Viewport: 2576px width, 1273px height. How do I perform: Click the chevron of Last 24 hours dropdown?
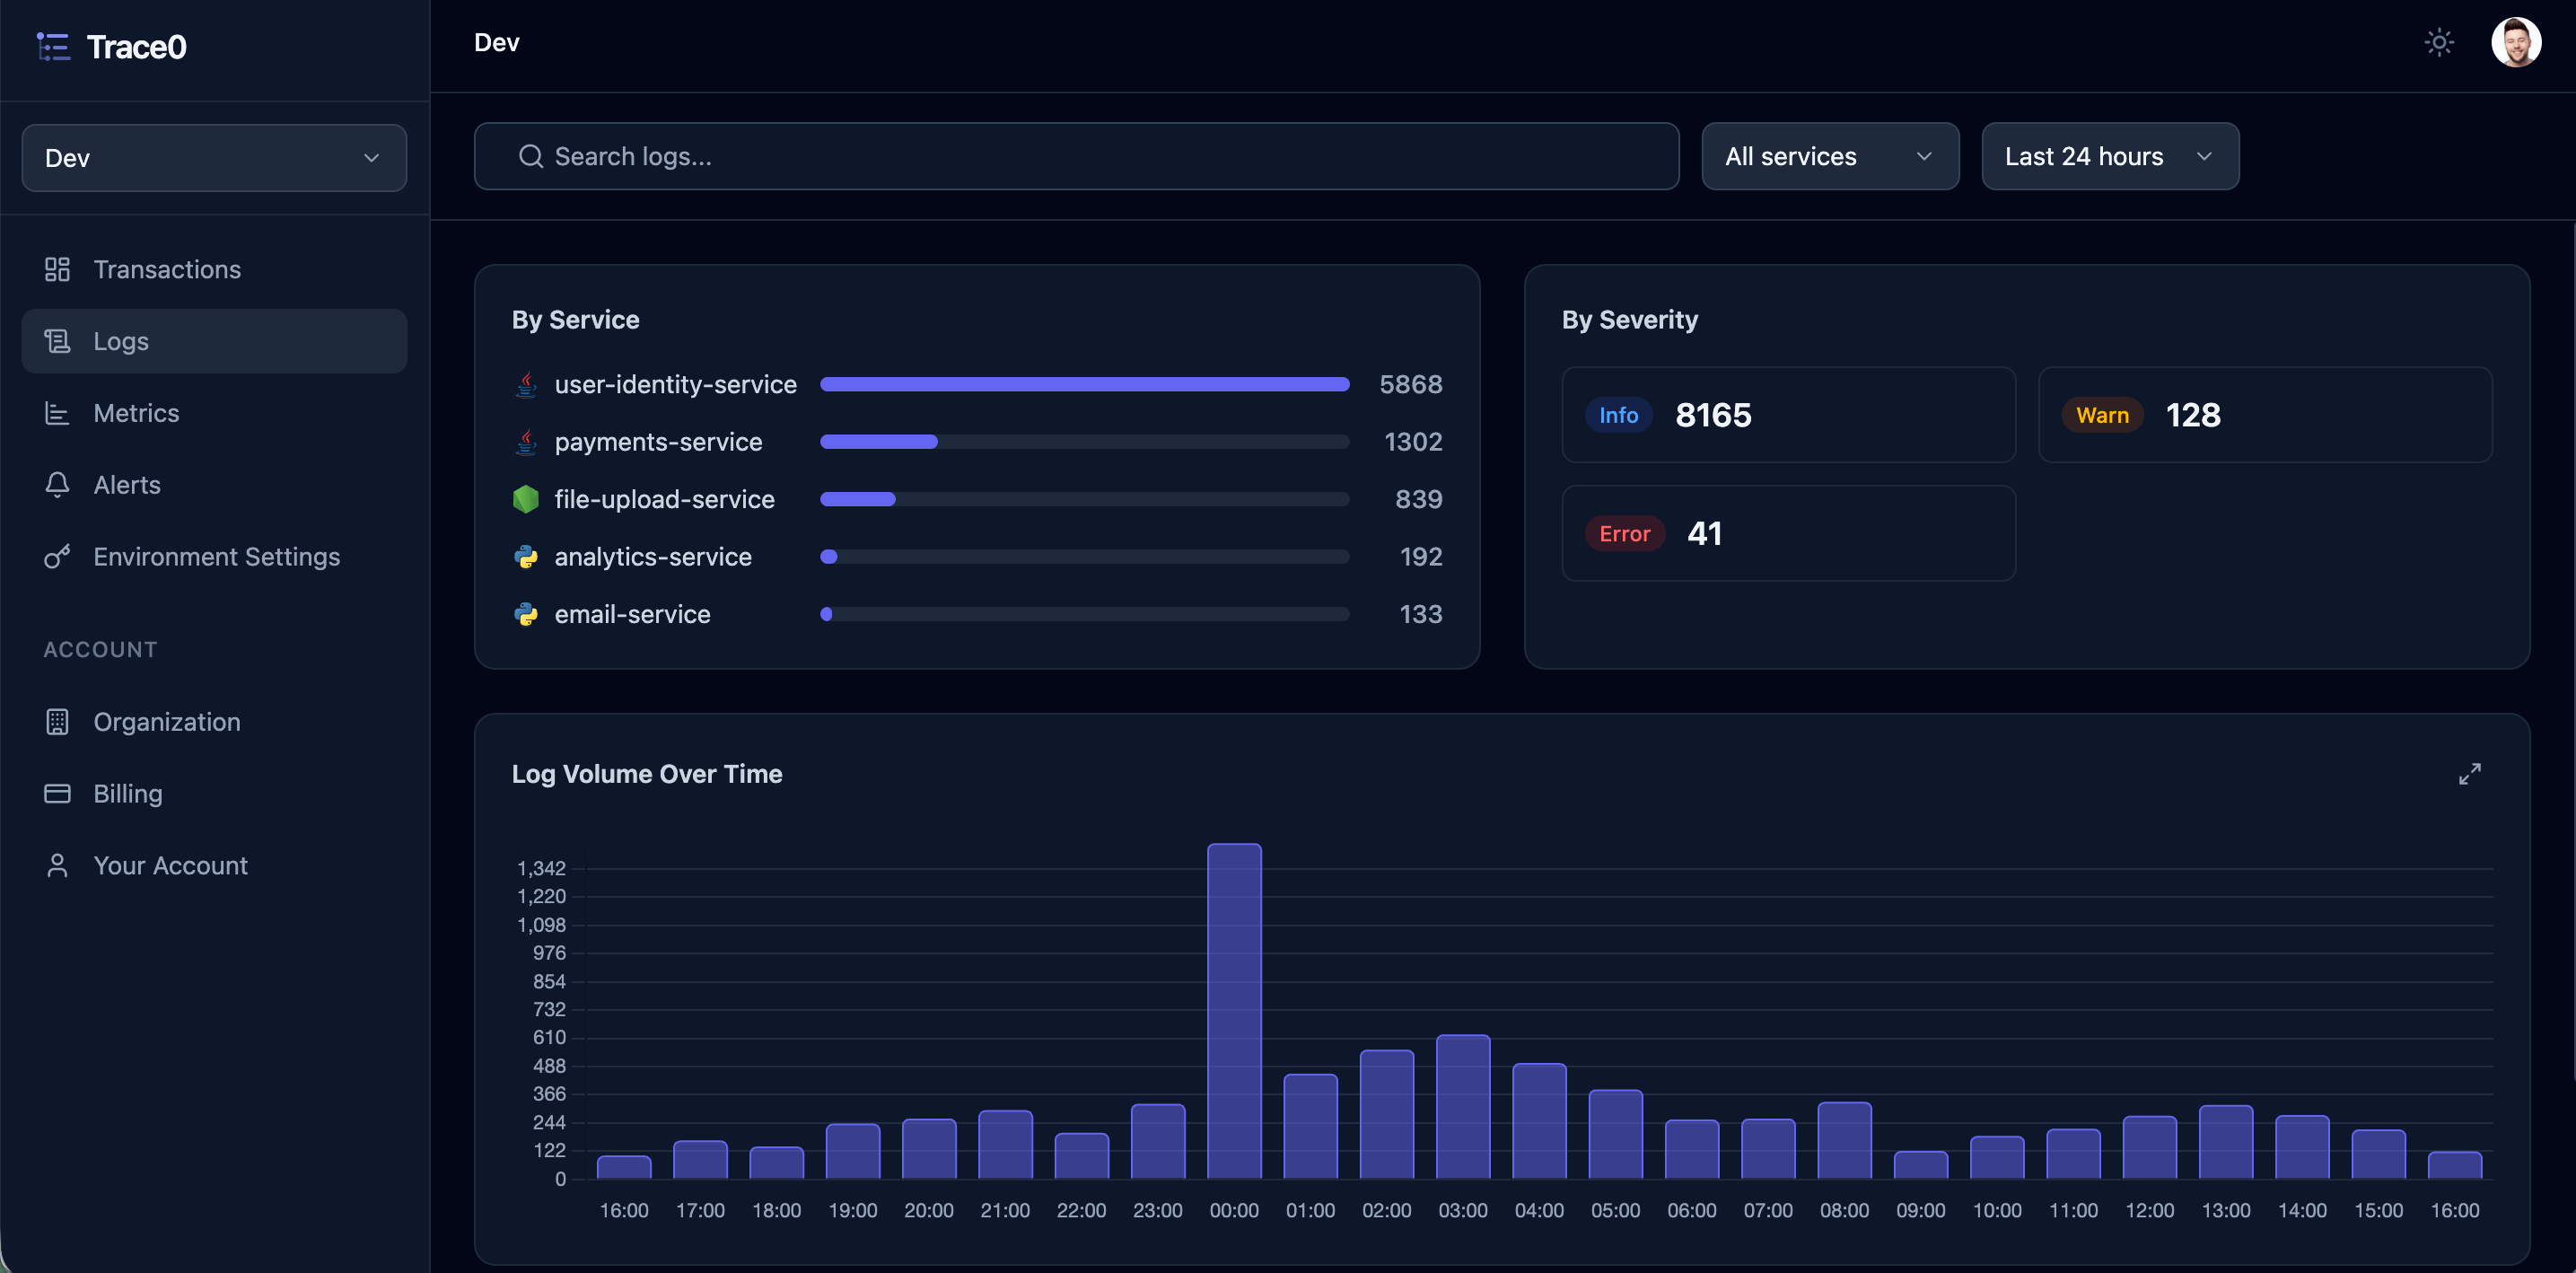coord(2203,156)
